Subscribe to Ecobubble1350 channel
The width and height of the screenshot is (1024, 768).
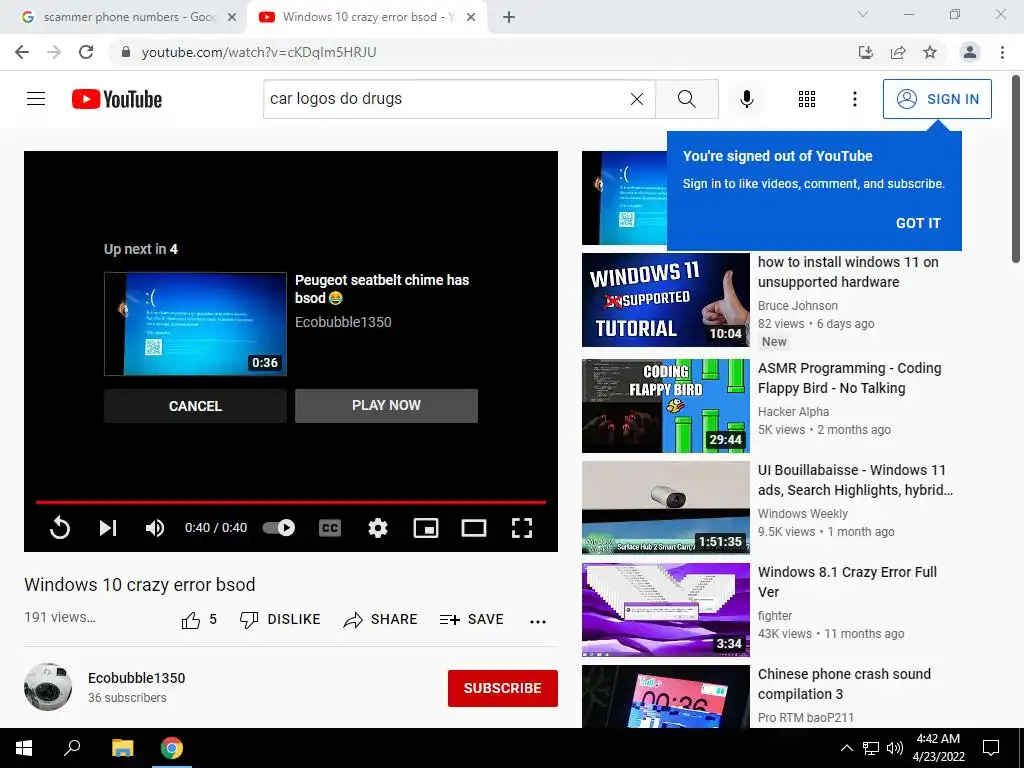tap(502, 688)
